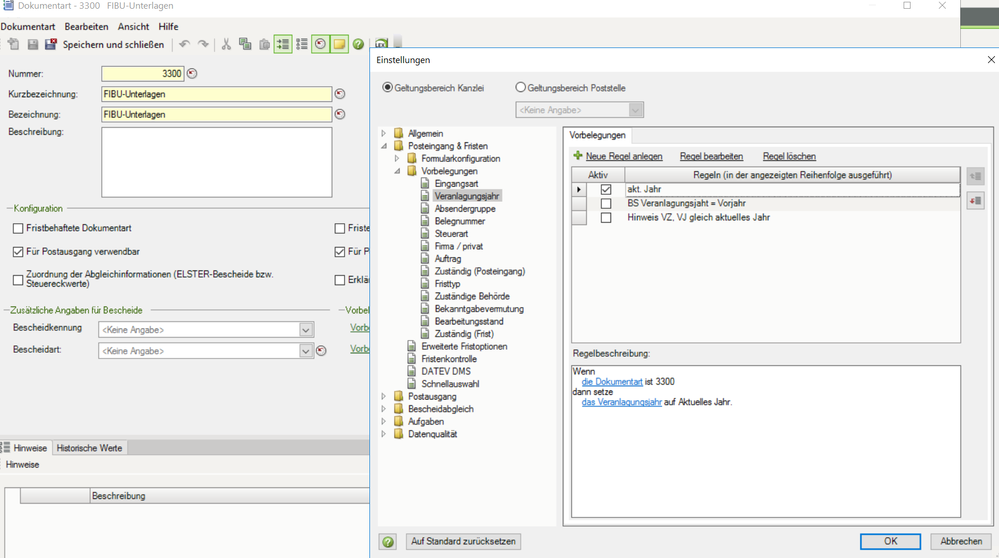Click into the Beschreibung text area
The height and width of the screenshot is (558, 999).
point(217,162)
